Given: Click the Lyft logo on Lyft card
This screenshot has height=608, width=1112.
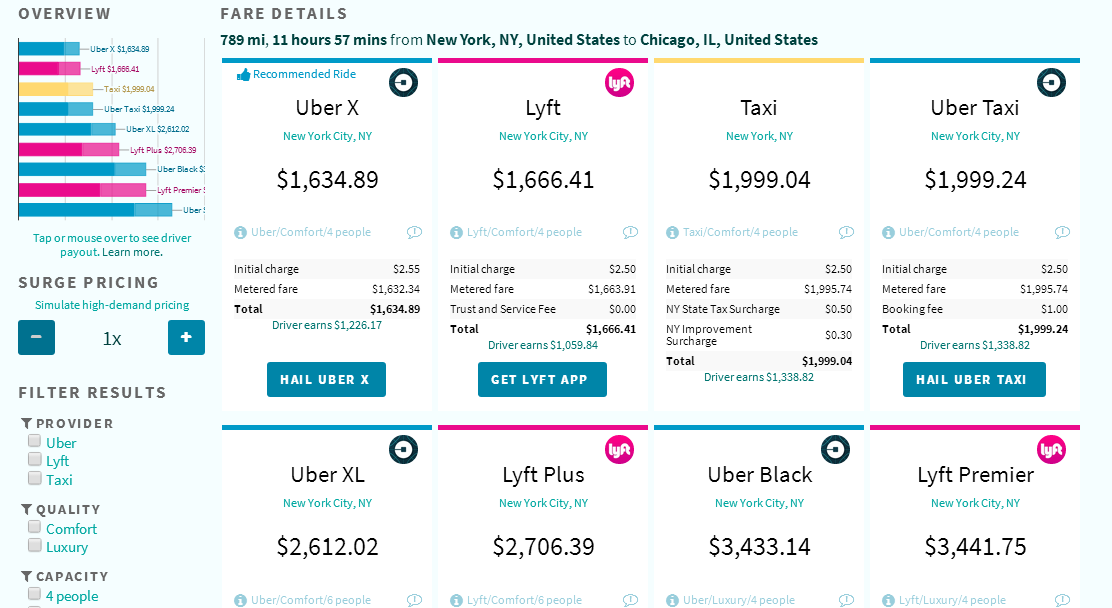Looking at the screenshot, I should 619,83.
